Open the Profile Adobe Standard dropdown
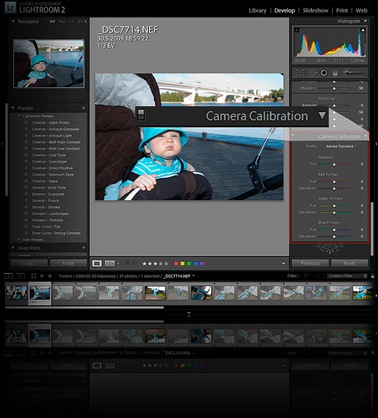 (x=341, y=146)
